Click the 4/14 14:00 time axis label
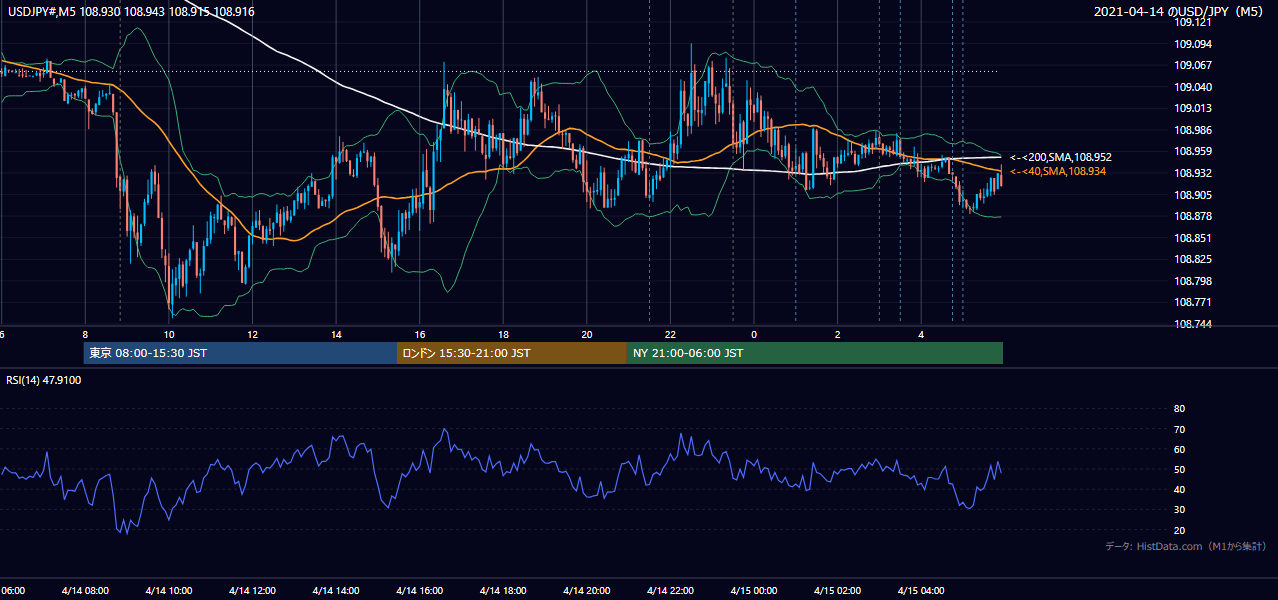 335,590
